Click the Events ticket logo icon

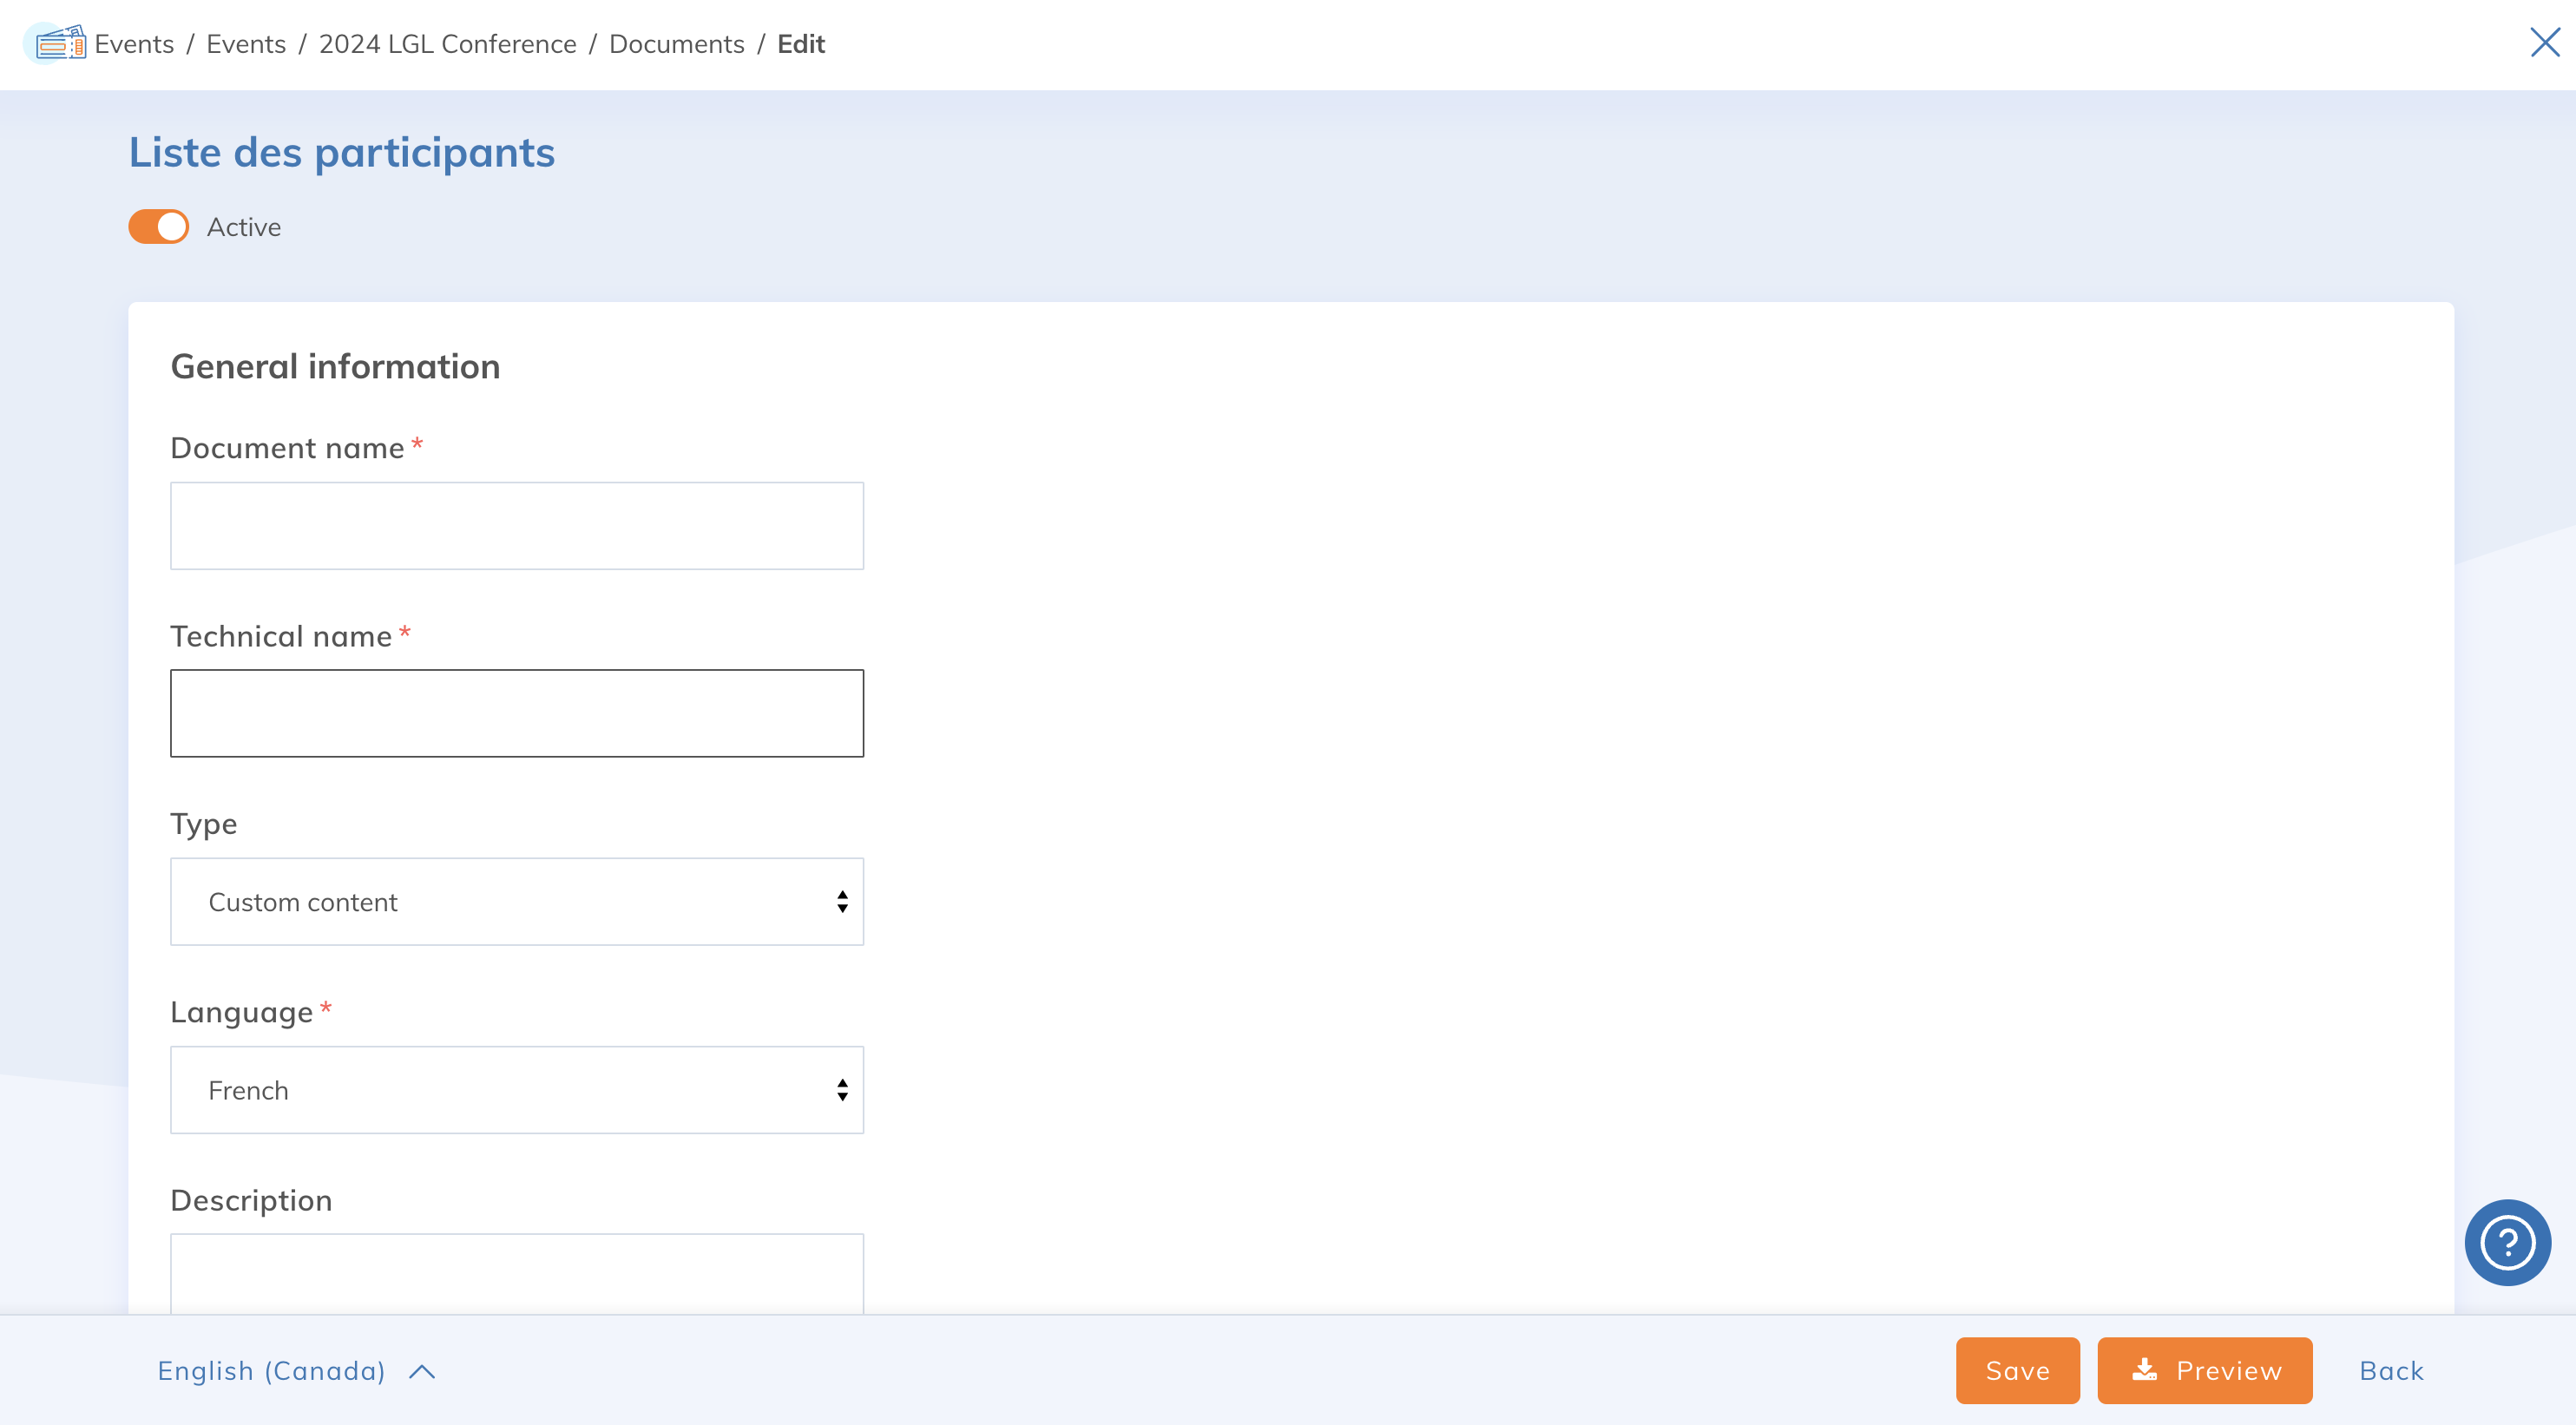pyautogui.click(x=58, y=44)
